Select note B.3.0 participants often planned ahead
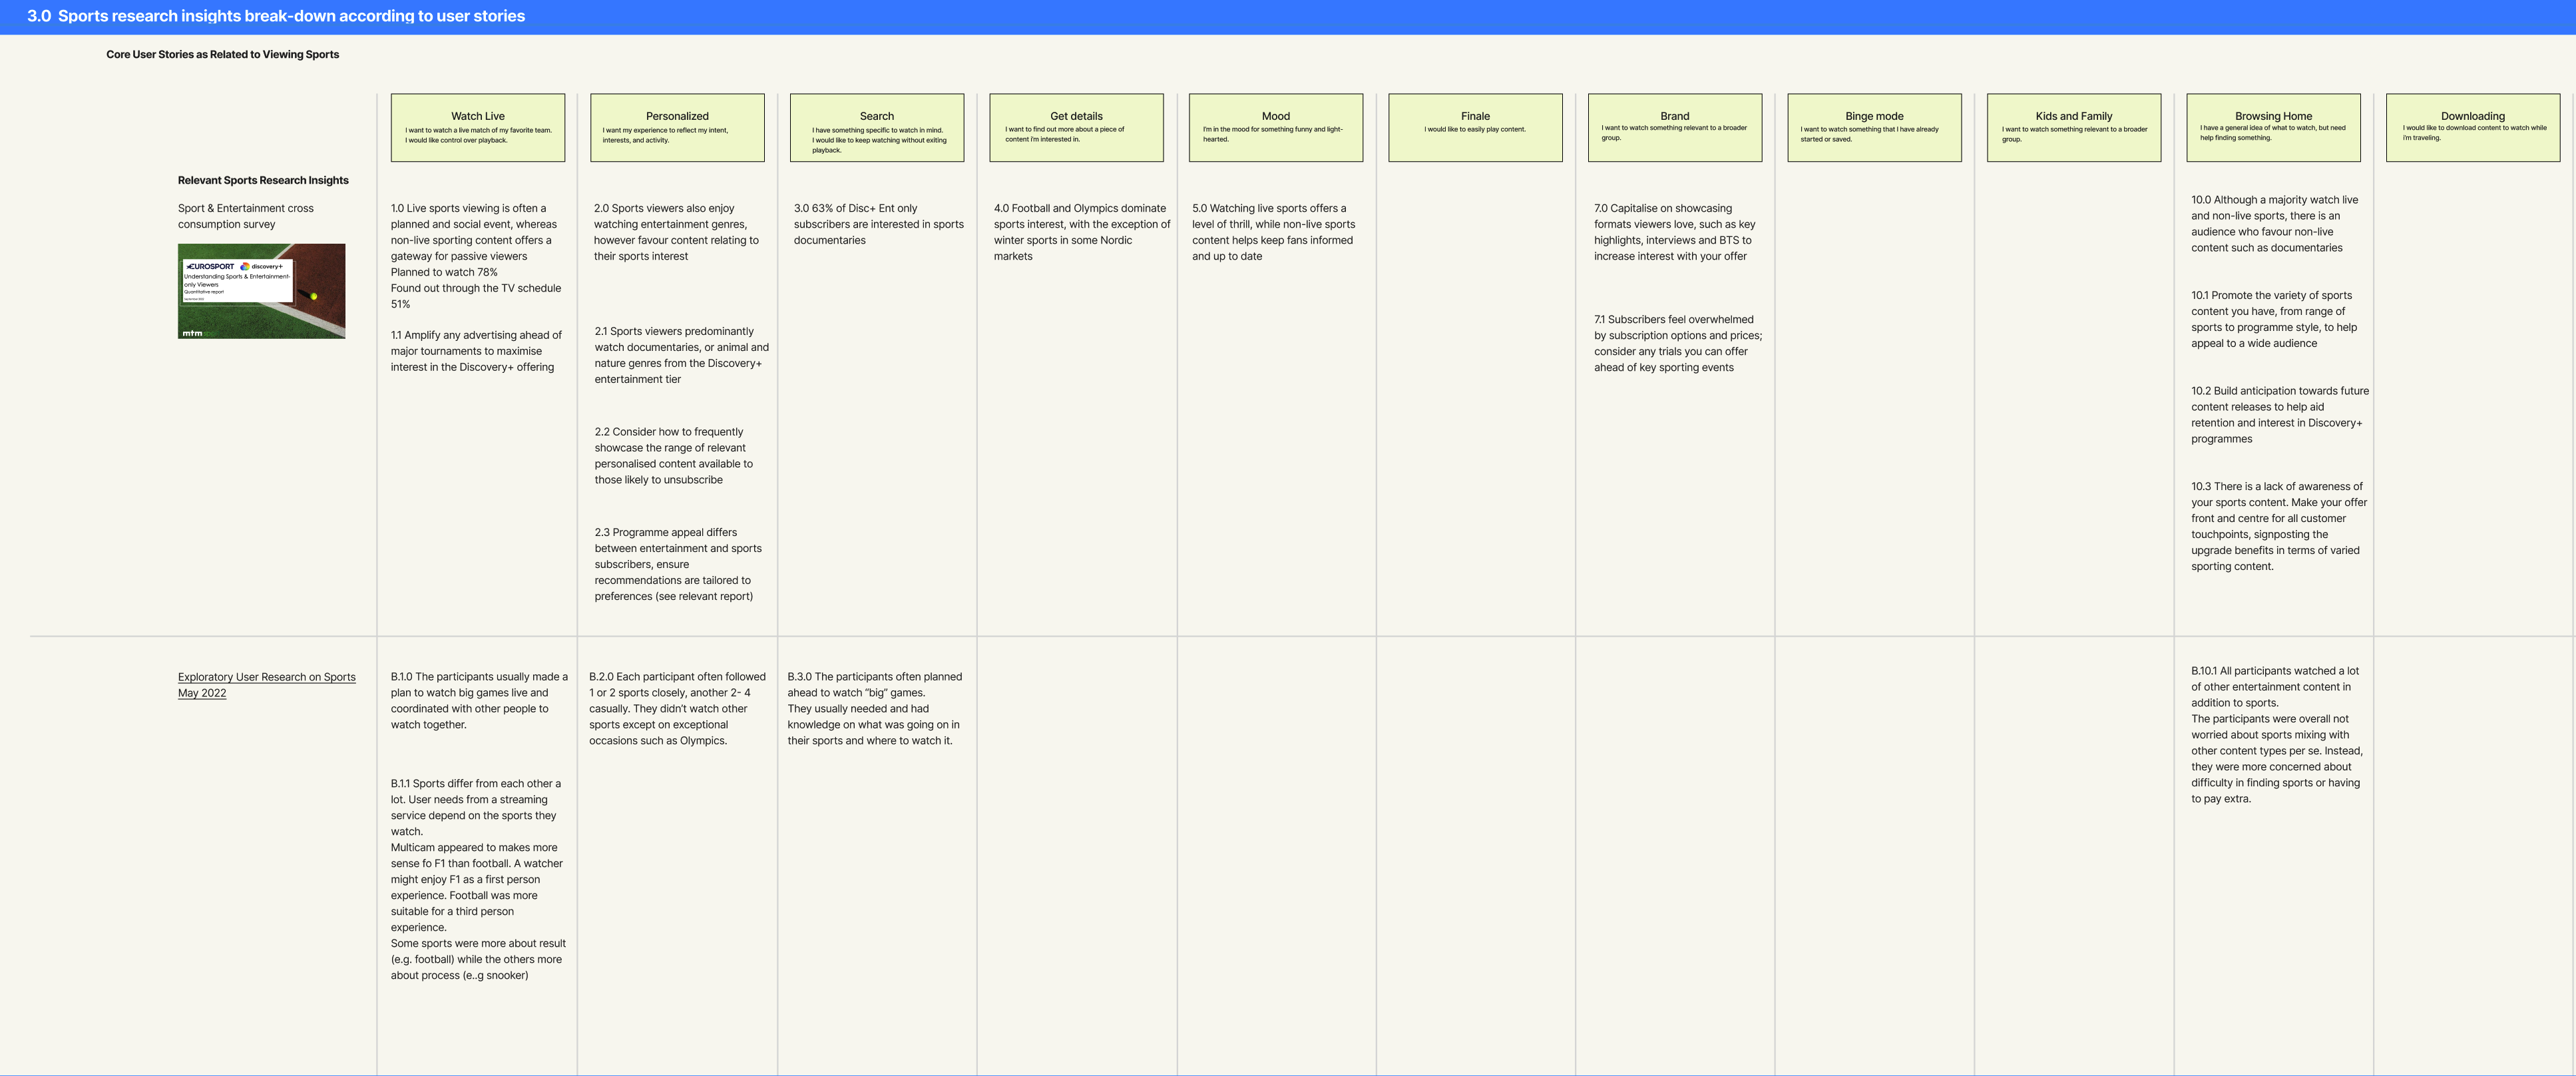 (875, 709)
